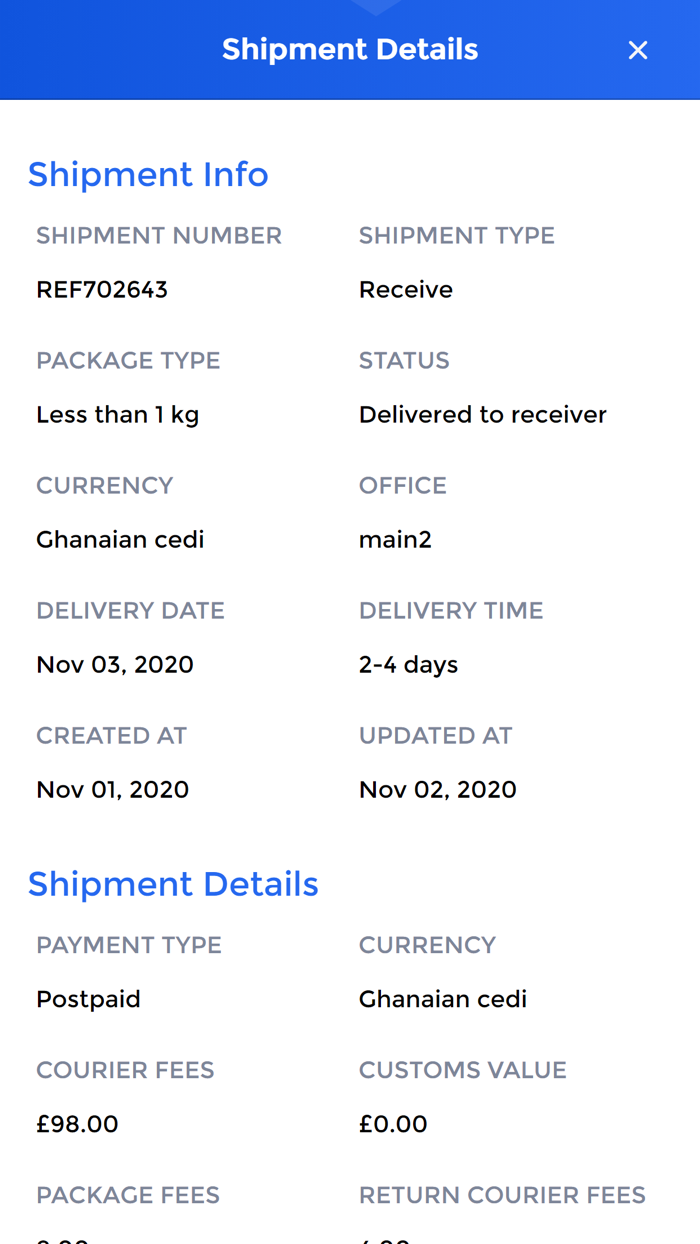Close the Shipment Details dialog
700x1244 pixels.
637,49
